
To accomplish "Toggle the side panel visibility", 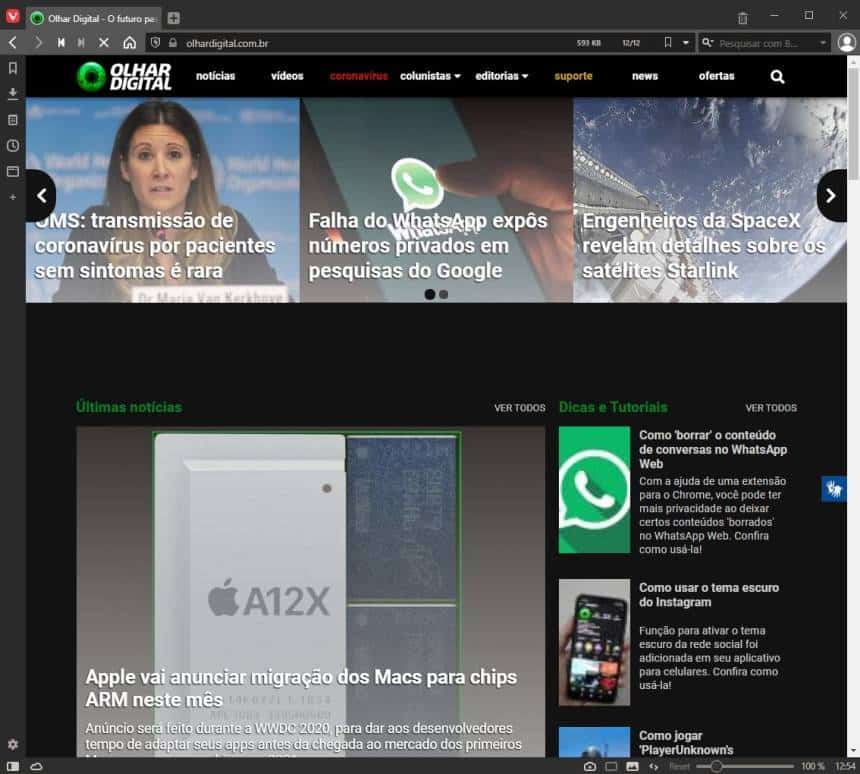I will (x=13, y=766).
